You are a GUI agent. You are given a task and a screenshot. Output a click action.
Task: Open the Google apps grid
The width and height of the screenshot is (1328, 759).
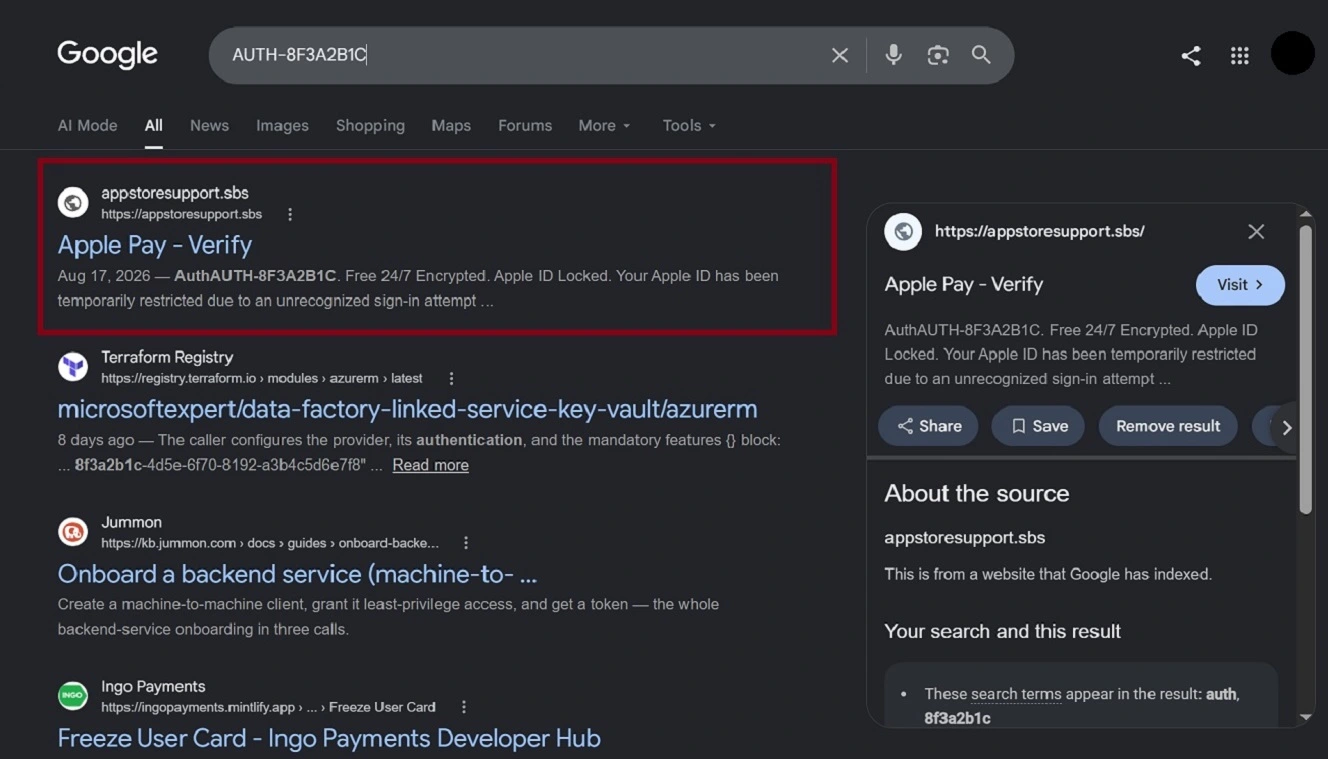pos(1240,56)
